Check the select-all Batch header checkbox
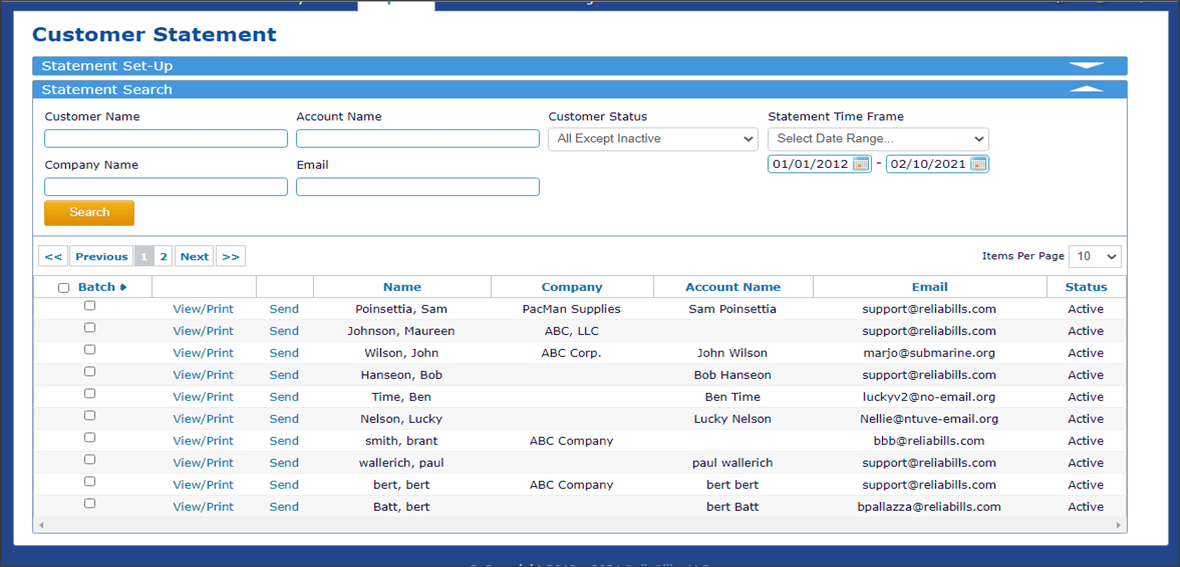 click(x=64, y=288)
